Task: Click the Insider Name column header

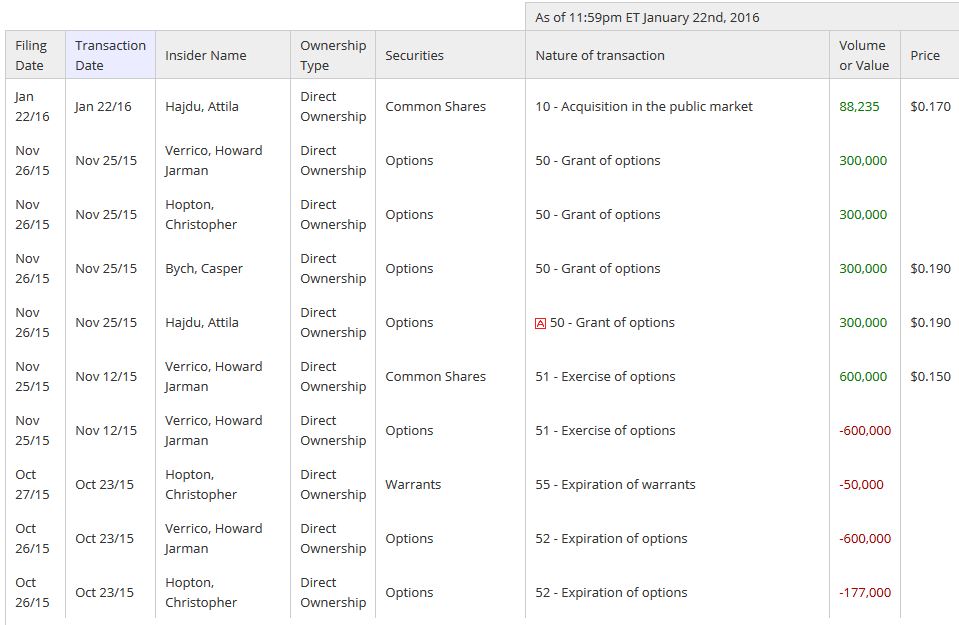Action: [206, 56]
